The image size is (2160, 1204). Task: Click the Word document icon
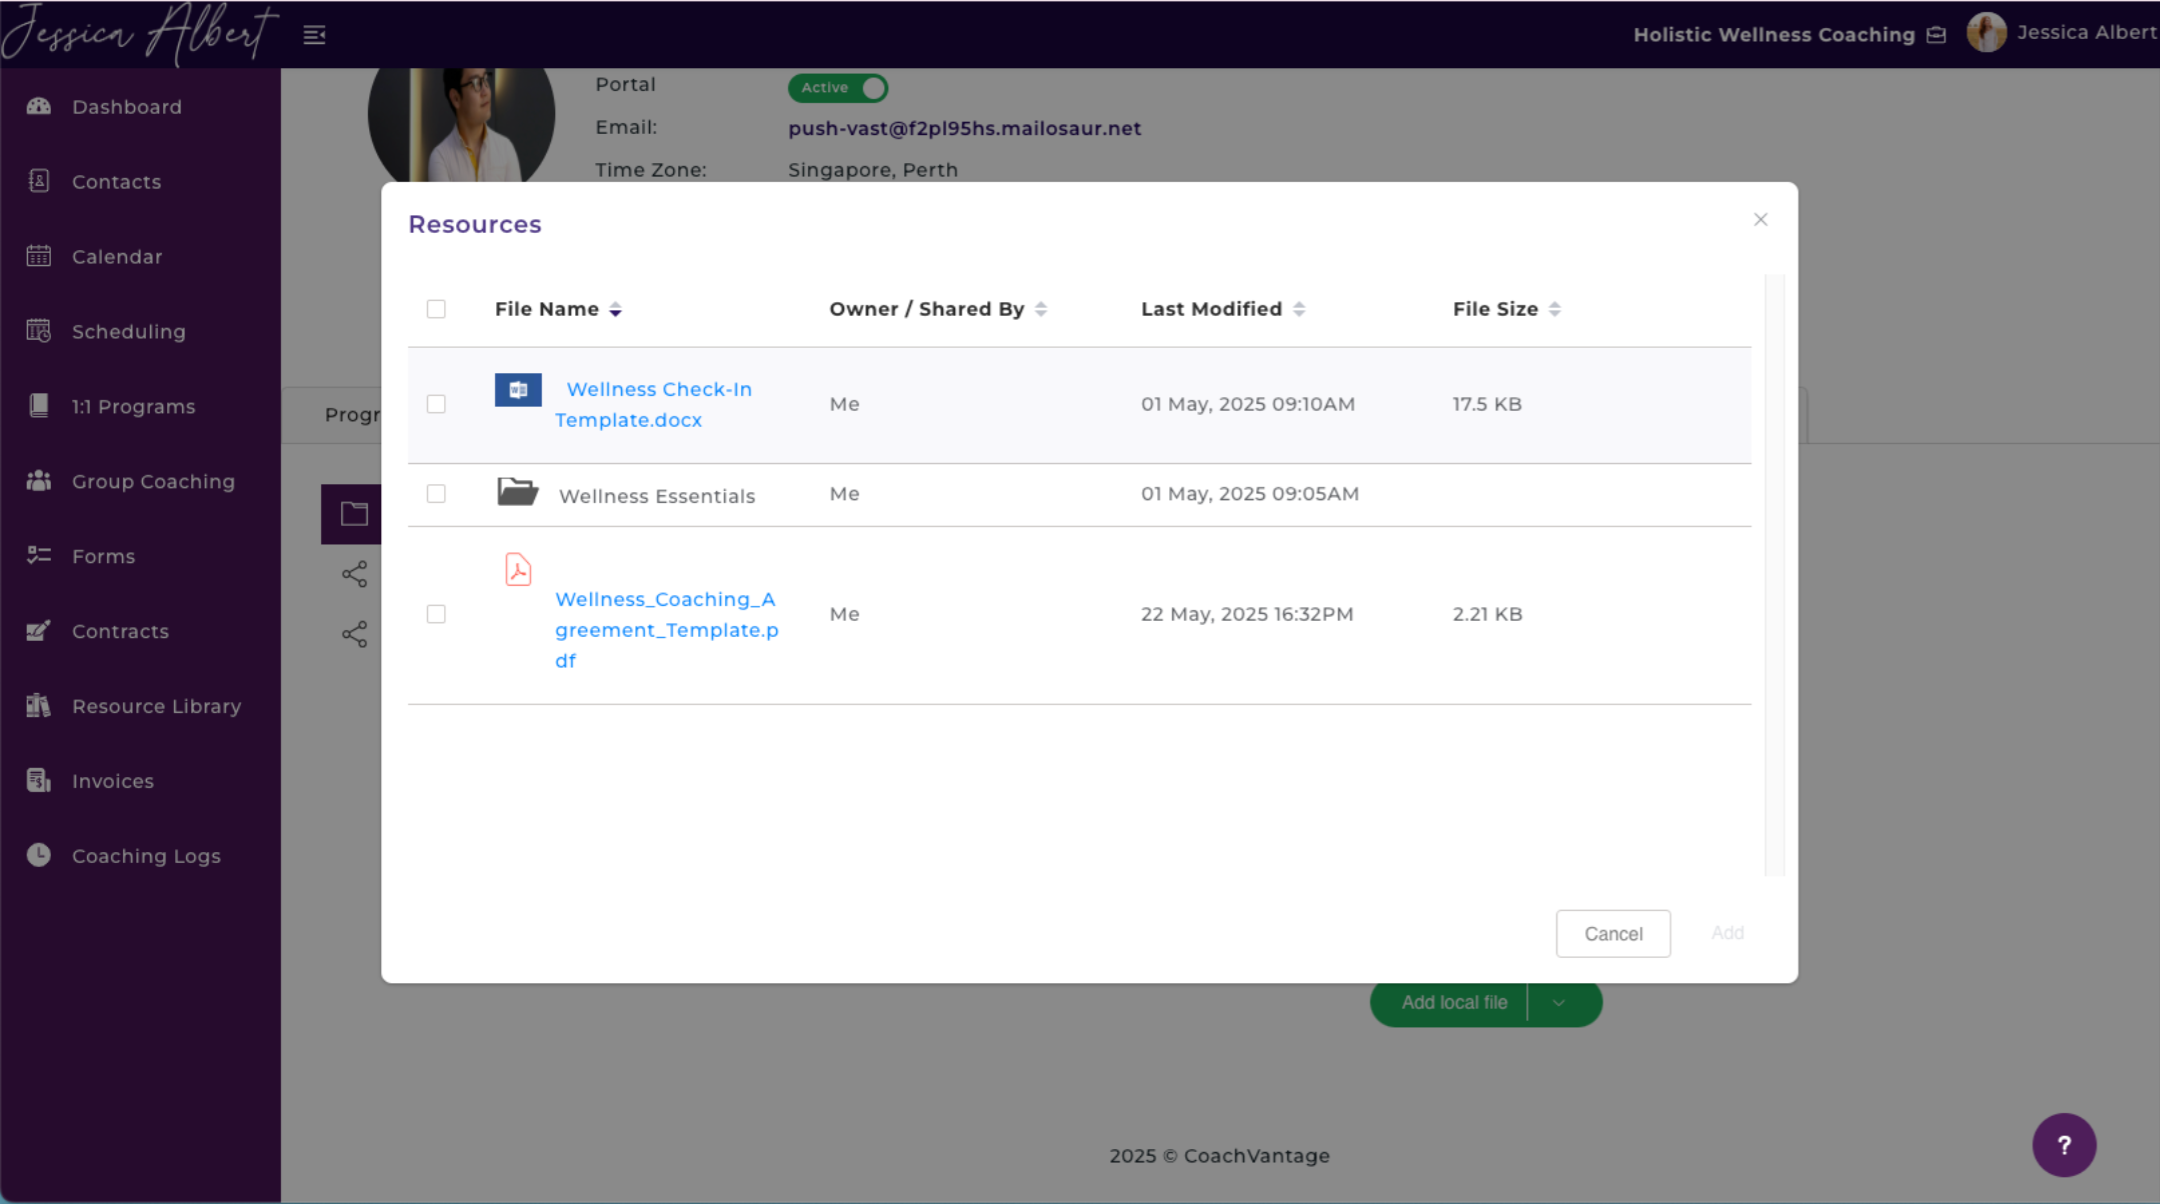coord(518,390)
